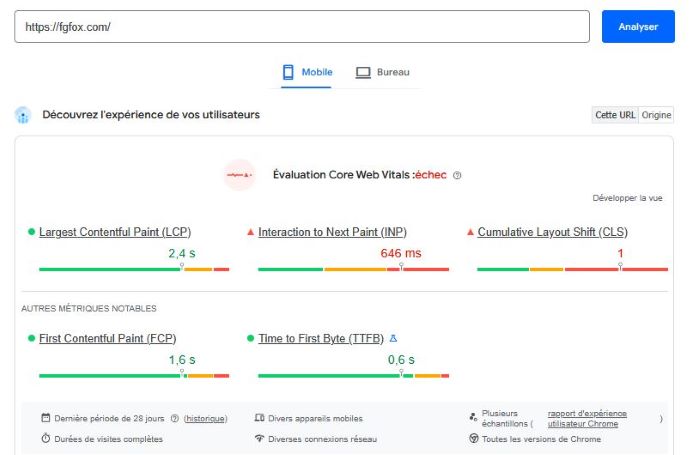The image size is (700, 455).
Task: Open the historique link
Action: point(205,419)
